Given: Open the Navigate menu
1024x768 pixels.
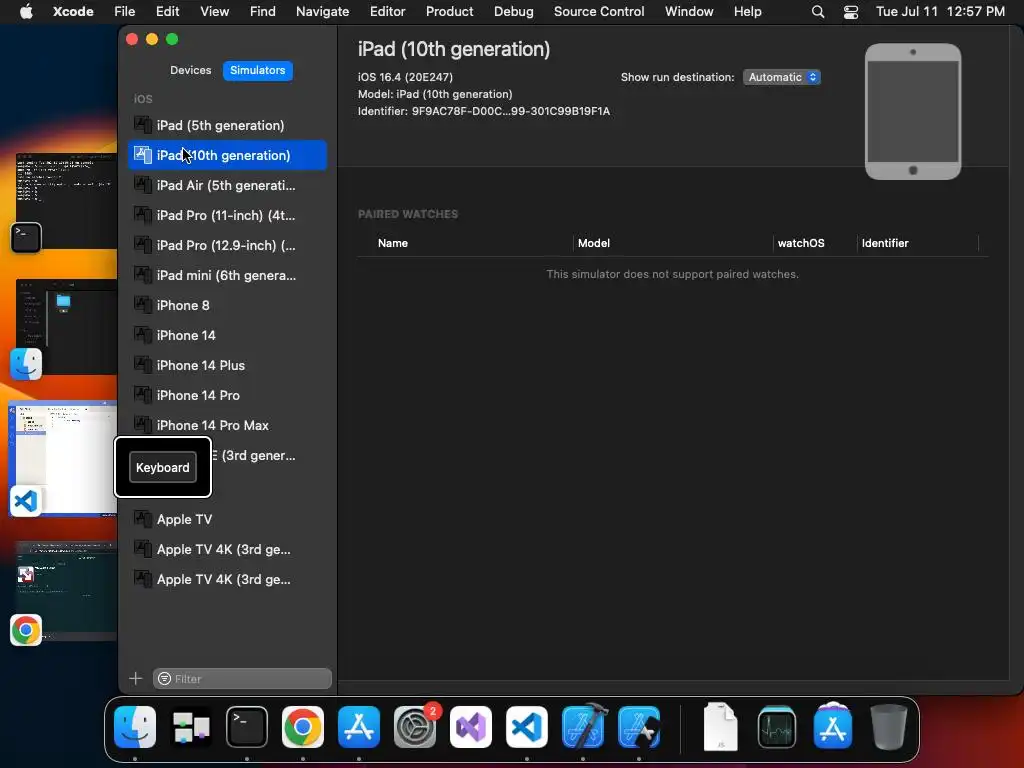Looking at the screenshot, I should click(x=323, y=12).
